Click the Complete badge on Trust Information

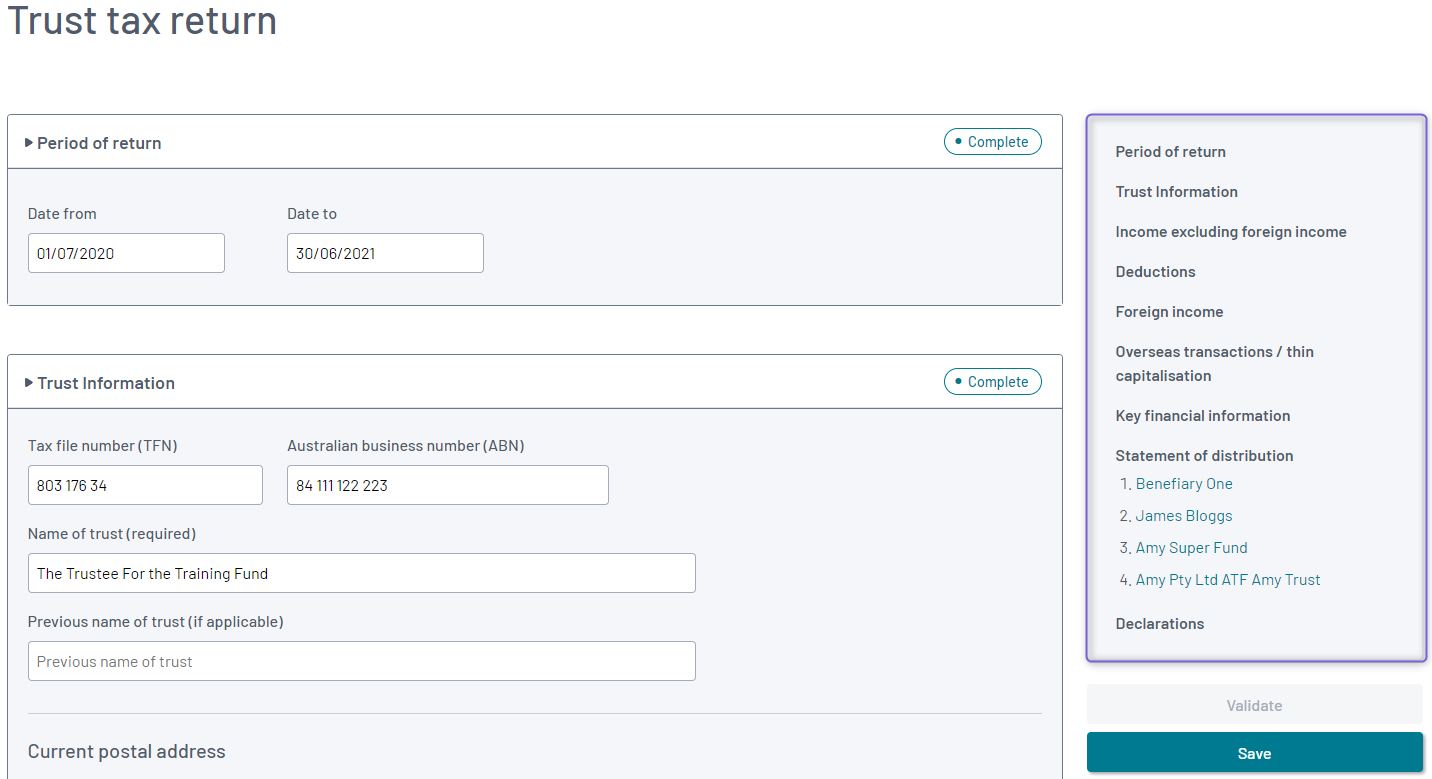point(992,381)
